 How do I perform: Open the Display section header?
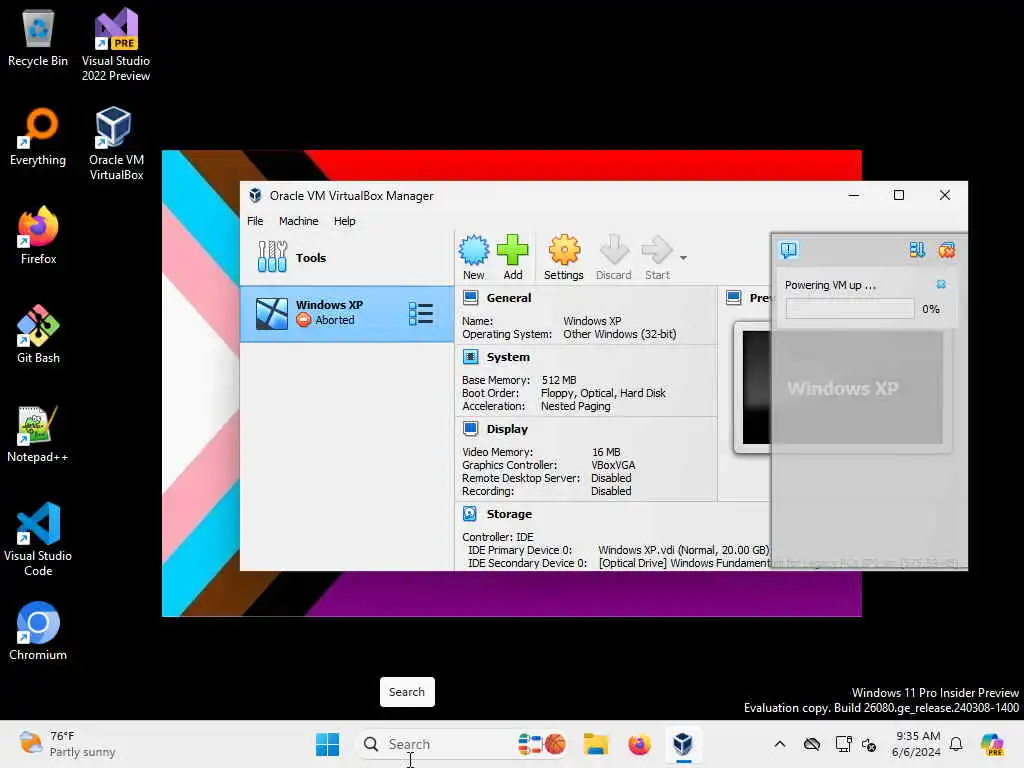(x=507, y=429)
